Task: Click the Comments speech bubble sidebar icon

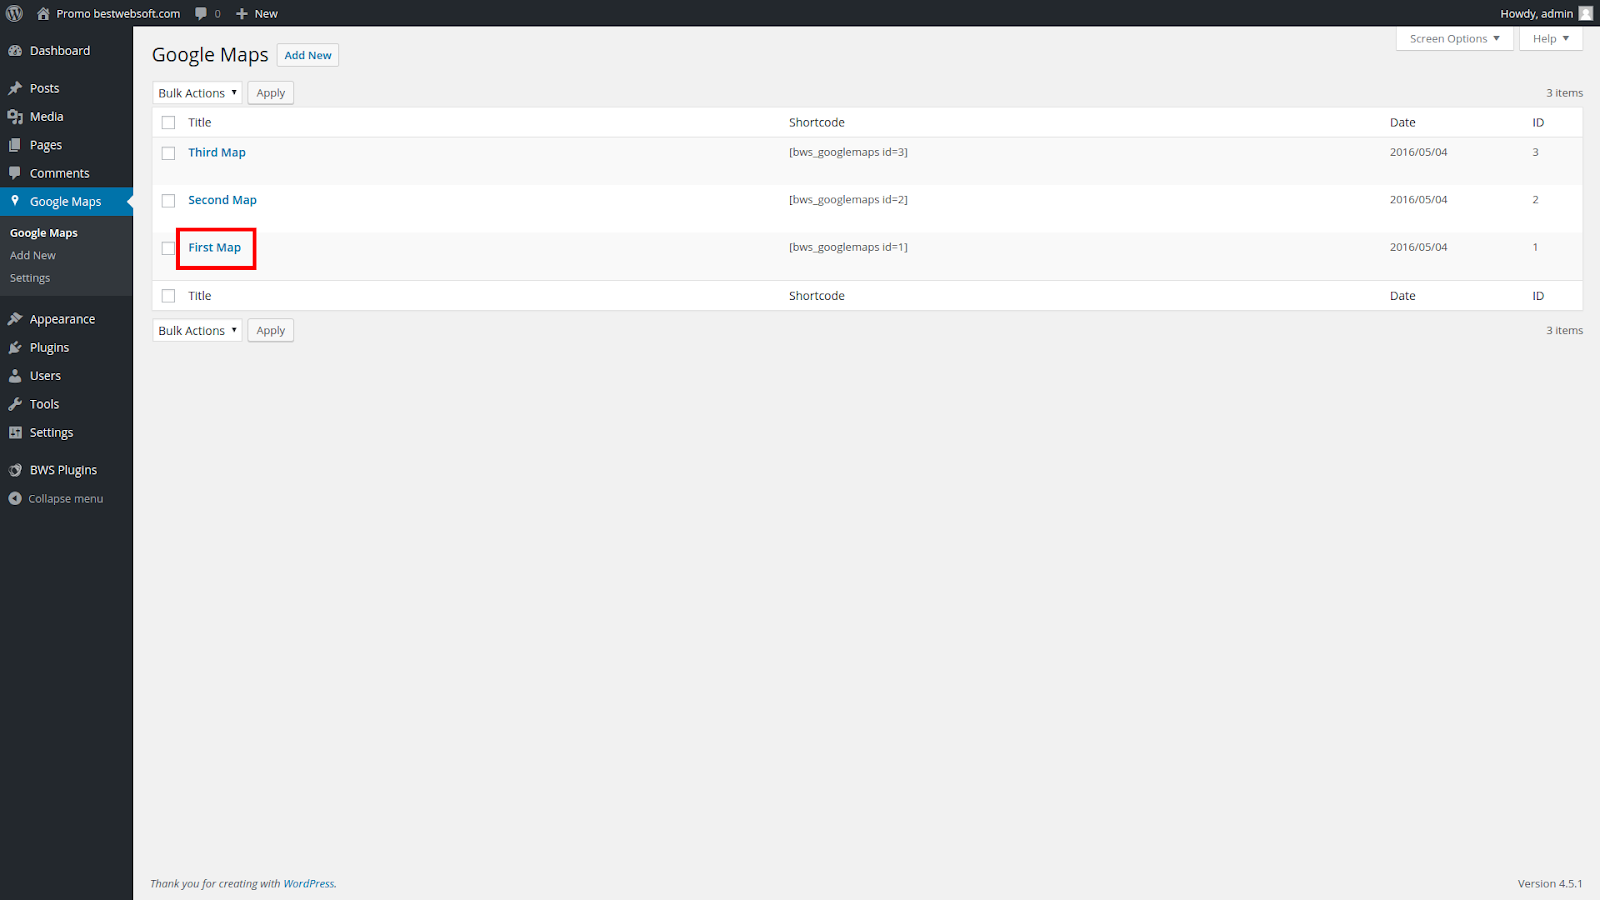Action: [x=15, y=173]
